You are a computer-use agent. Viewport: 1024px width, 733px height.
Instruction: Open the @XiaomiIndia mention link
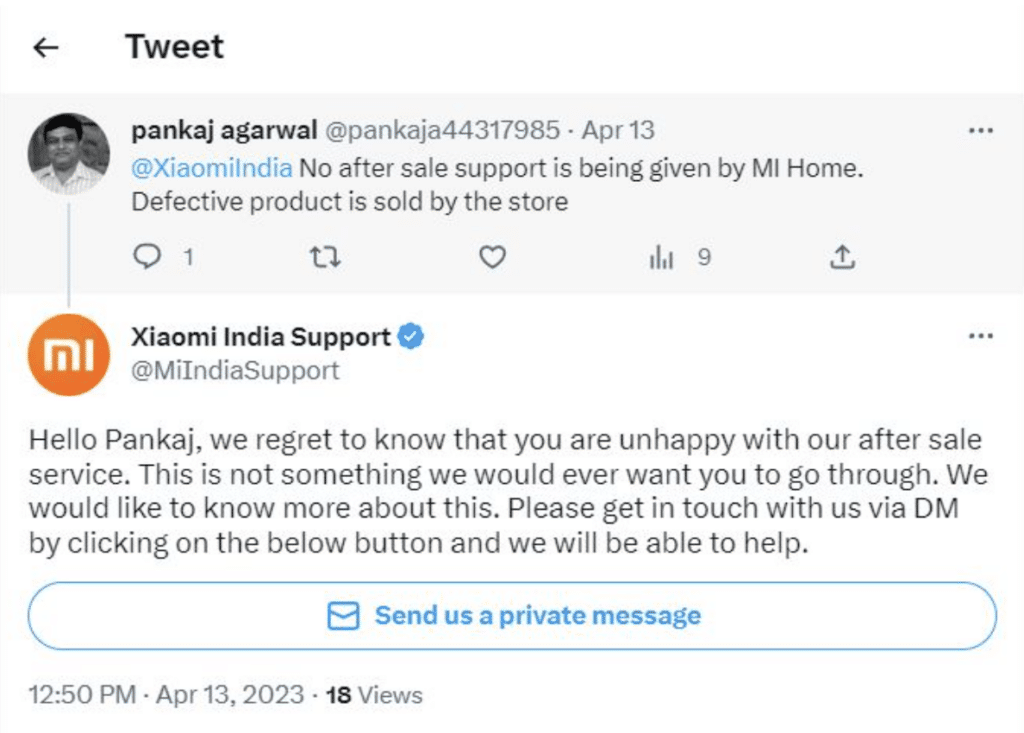[212, 168]
